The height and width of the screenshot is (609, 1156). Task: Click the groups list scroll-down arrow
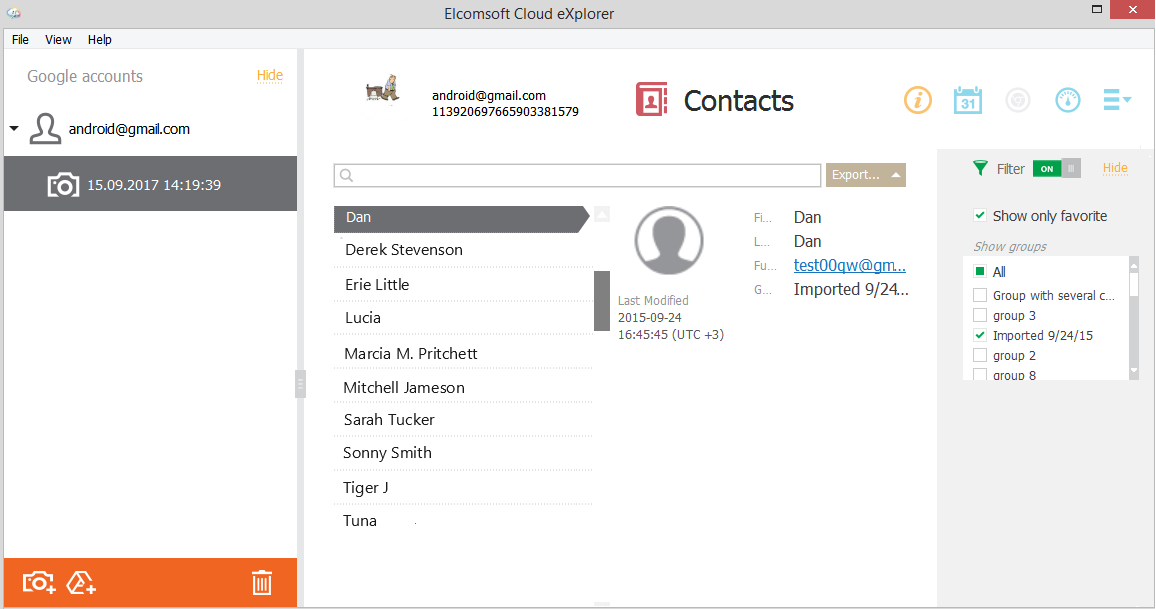pyautogui.click(x=1134, y=372)
